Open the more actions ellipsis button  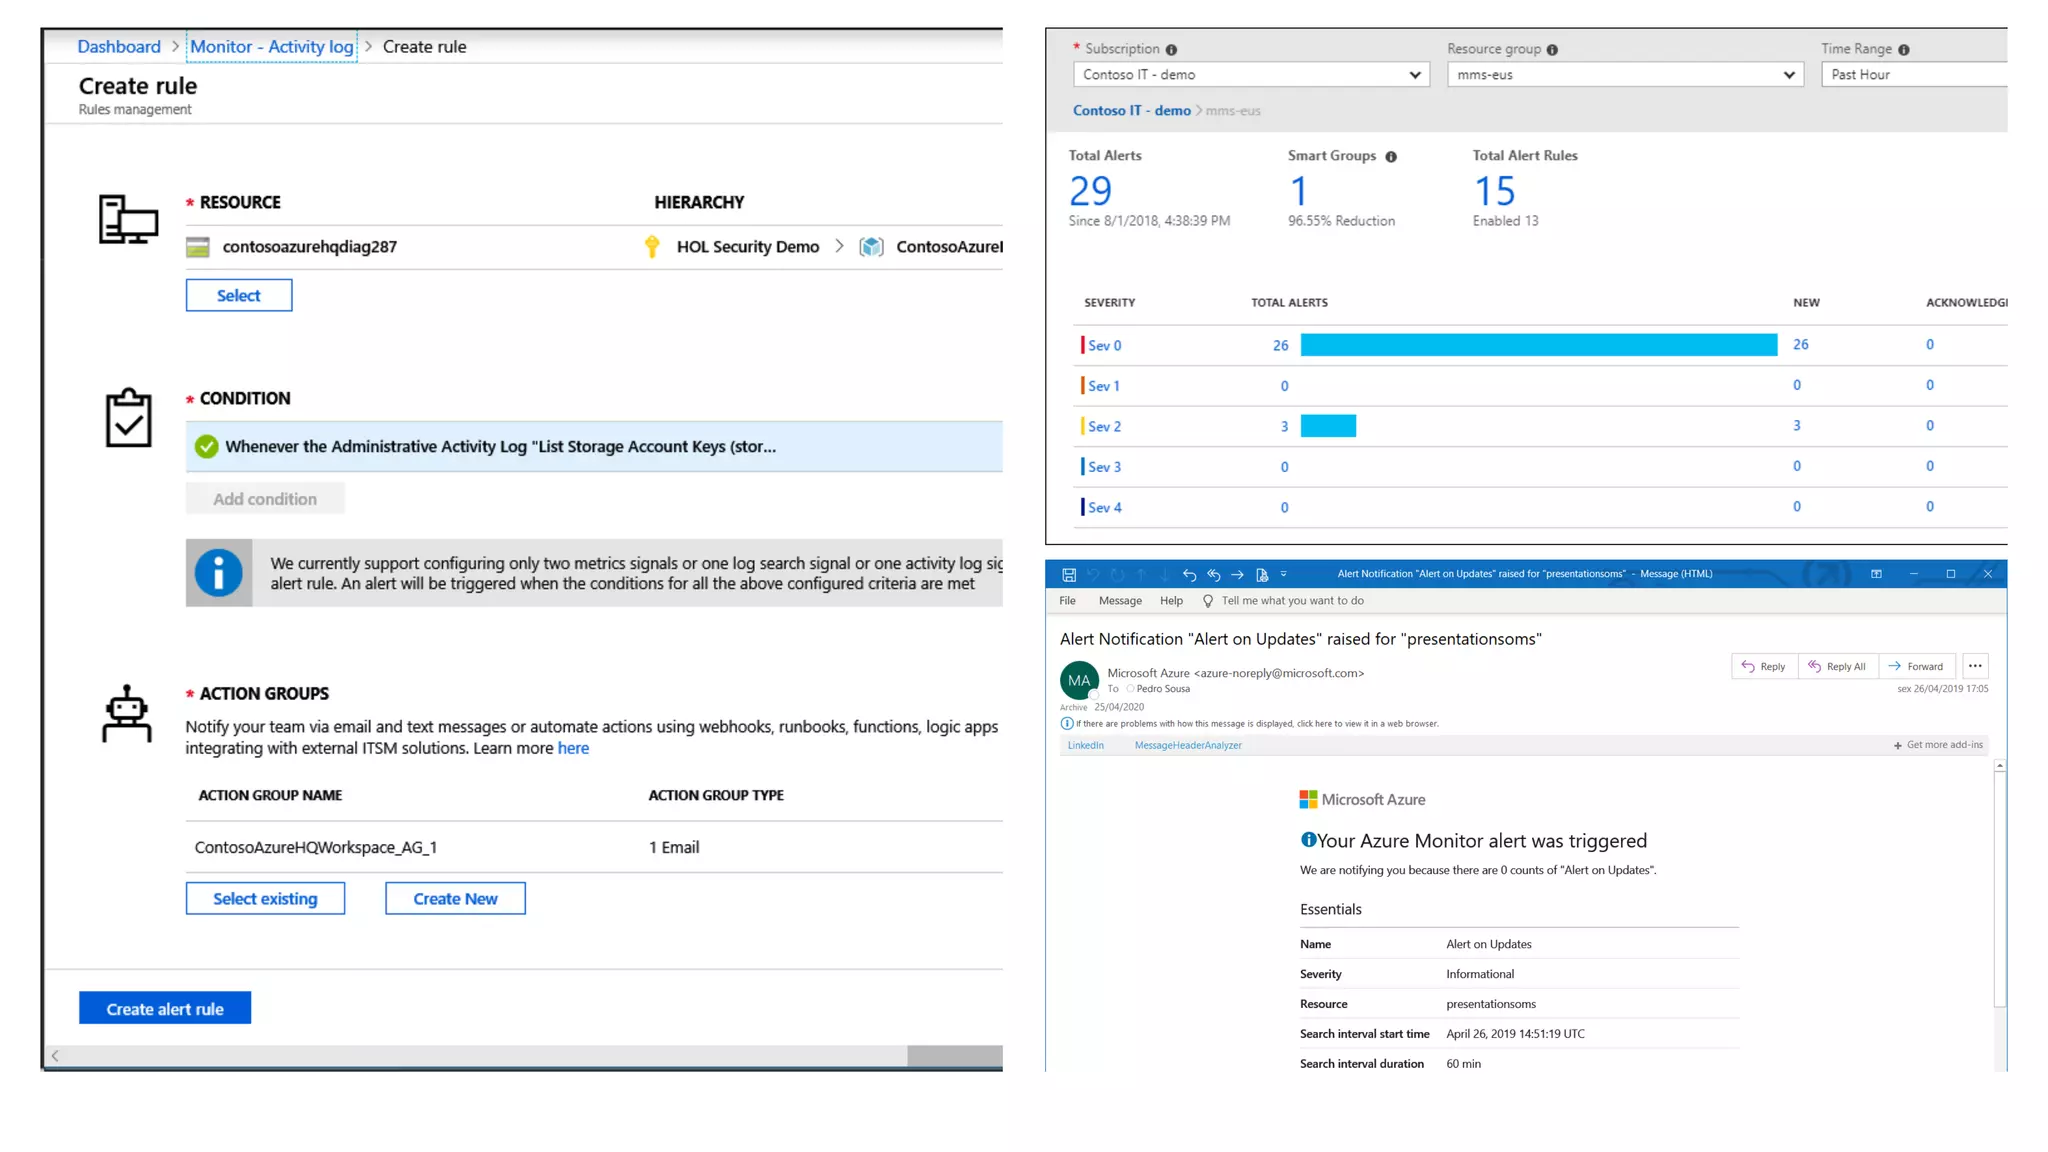pyautogui.click(x=1975, y=666)
